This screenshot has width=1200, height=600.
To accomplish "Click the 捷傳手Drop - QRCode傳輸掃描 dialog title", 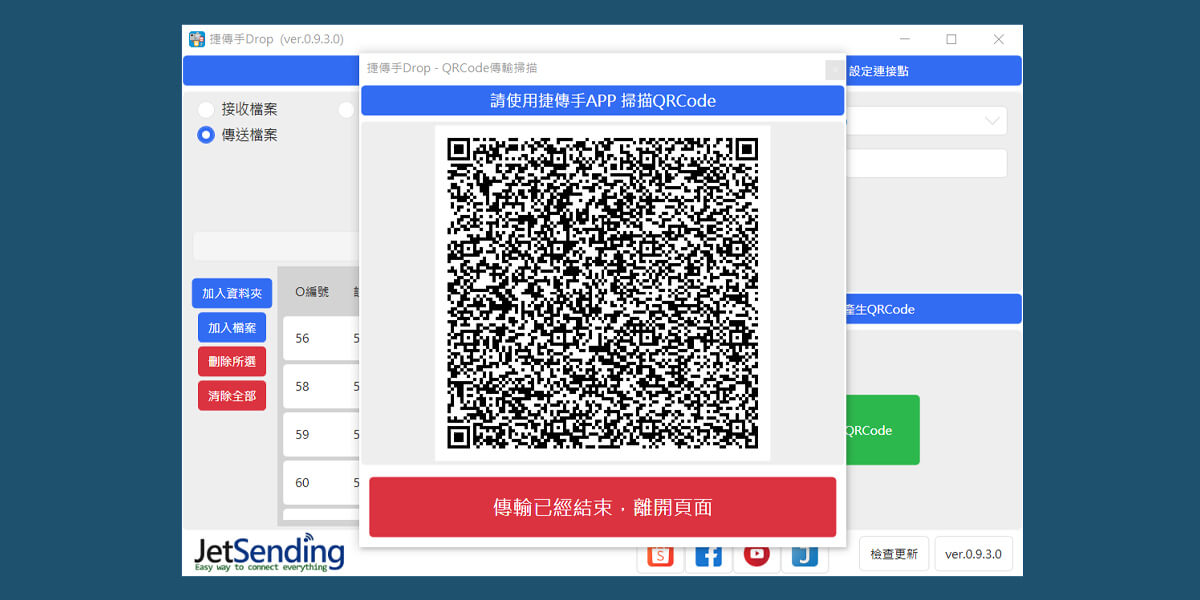I will click(452, 68).
